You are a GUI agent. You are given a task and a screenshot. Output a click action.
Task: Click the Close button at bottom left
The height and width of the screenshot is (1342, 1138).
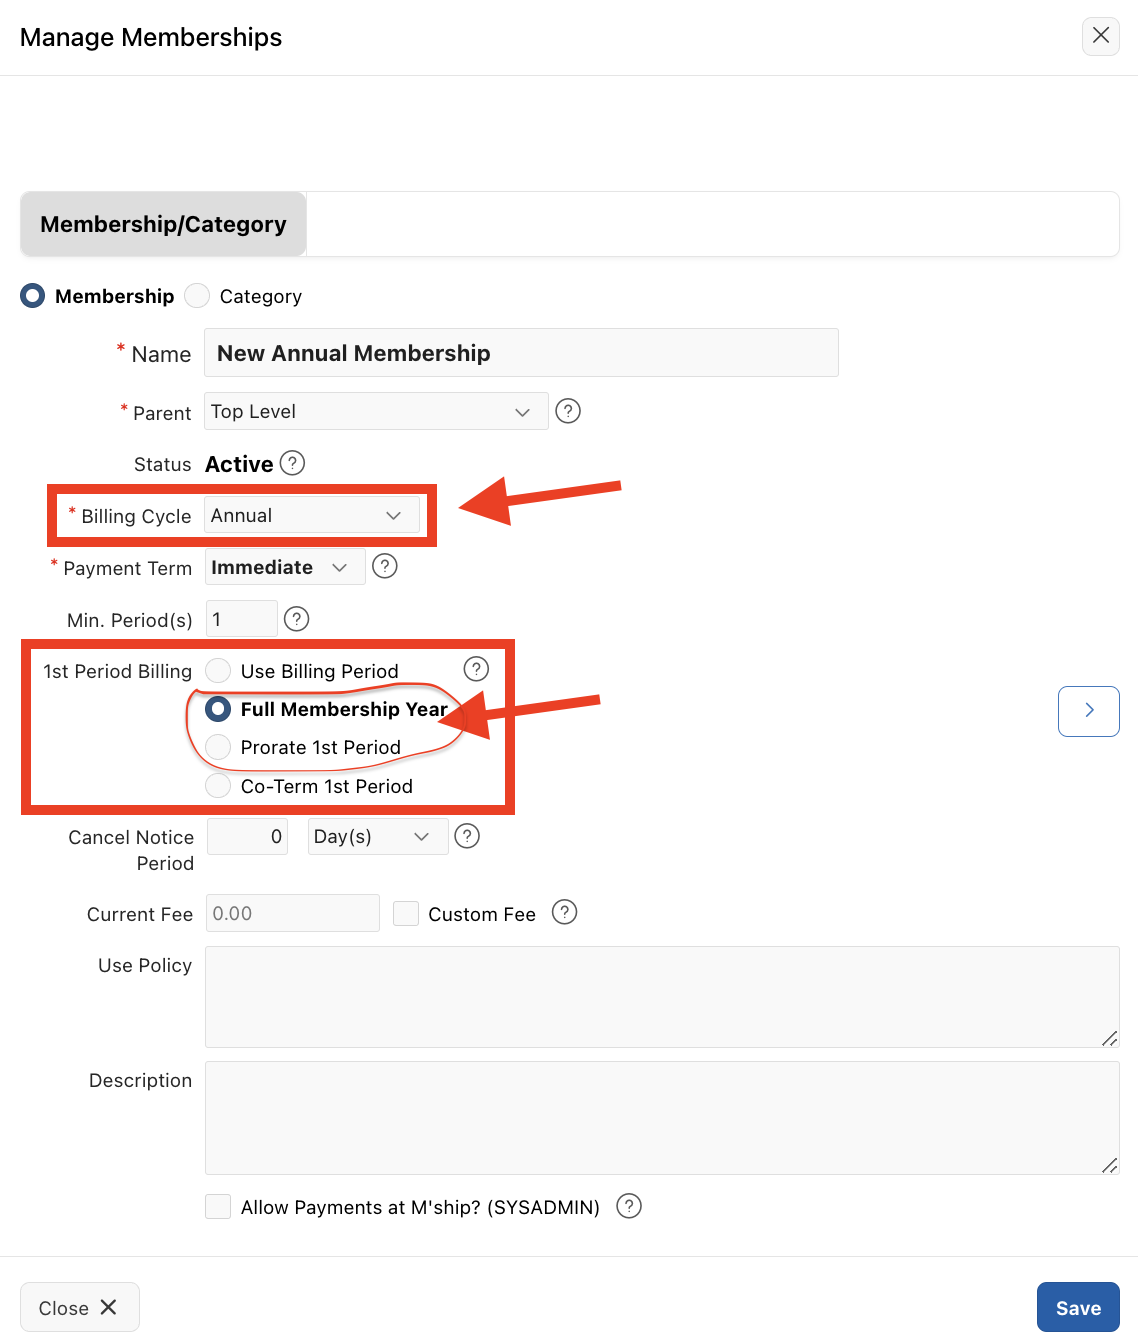pyautogui.click(x=79, y=1307)
